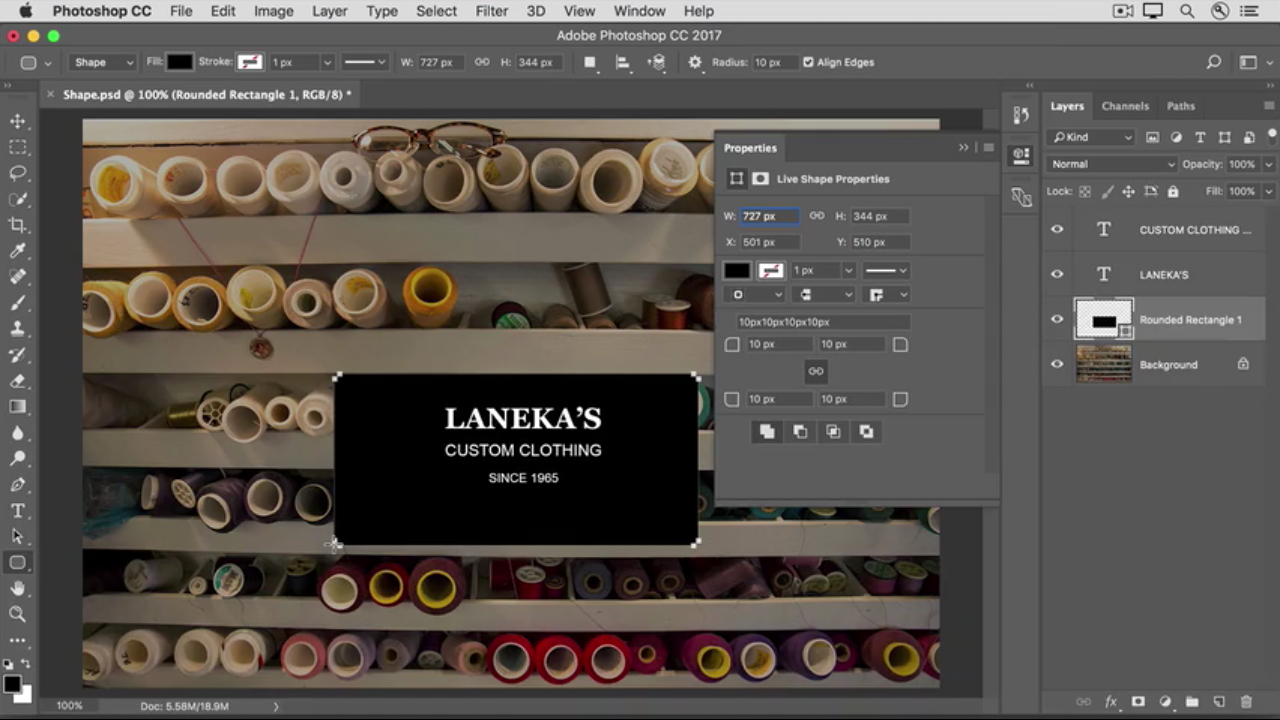
Task: Click the link corner radius button
Action: tap(816, 371)
